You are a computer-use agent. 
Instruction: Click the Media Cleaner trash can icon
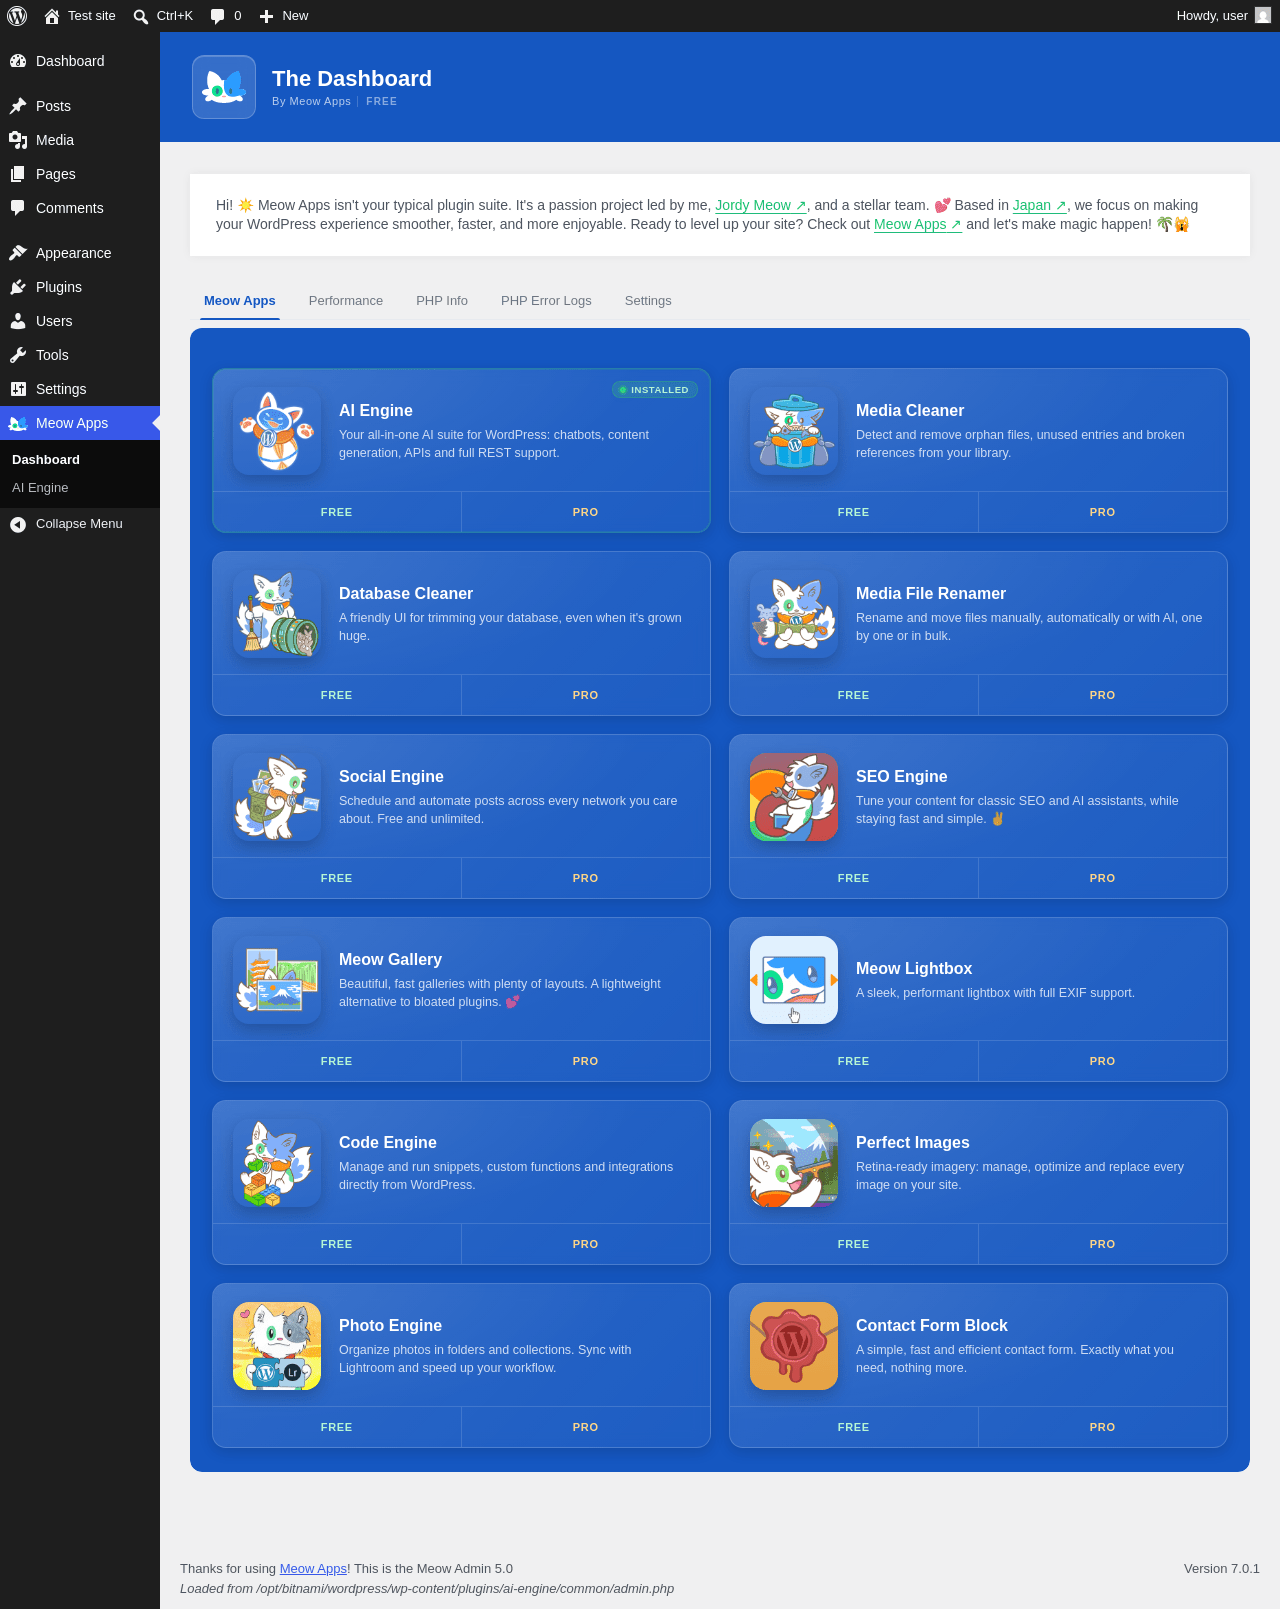[794, 431]
